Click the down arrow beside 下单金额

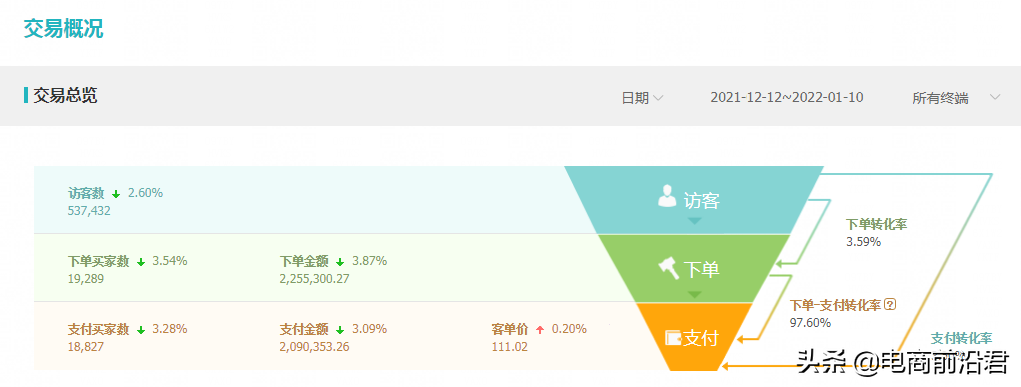340,262
